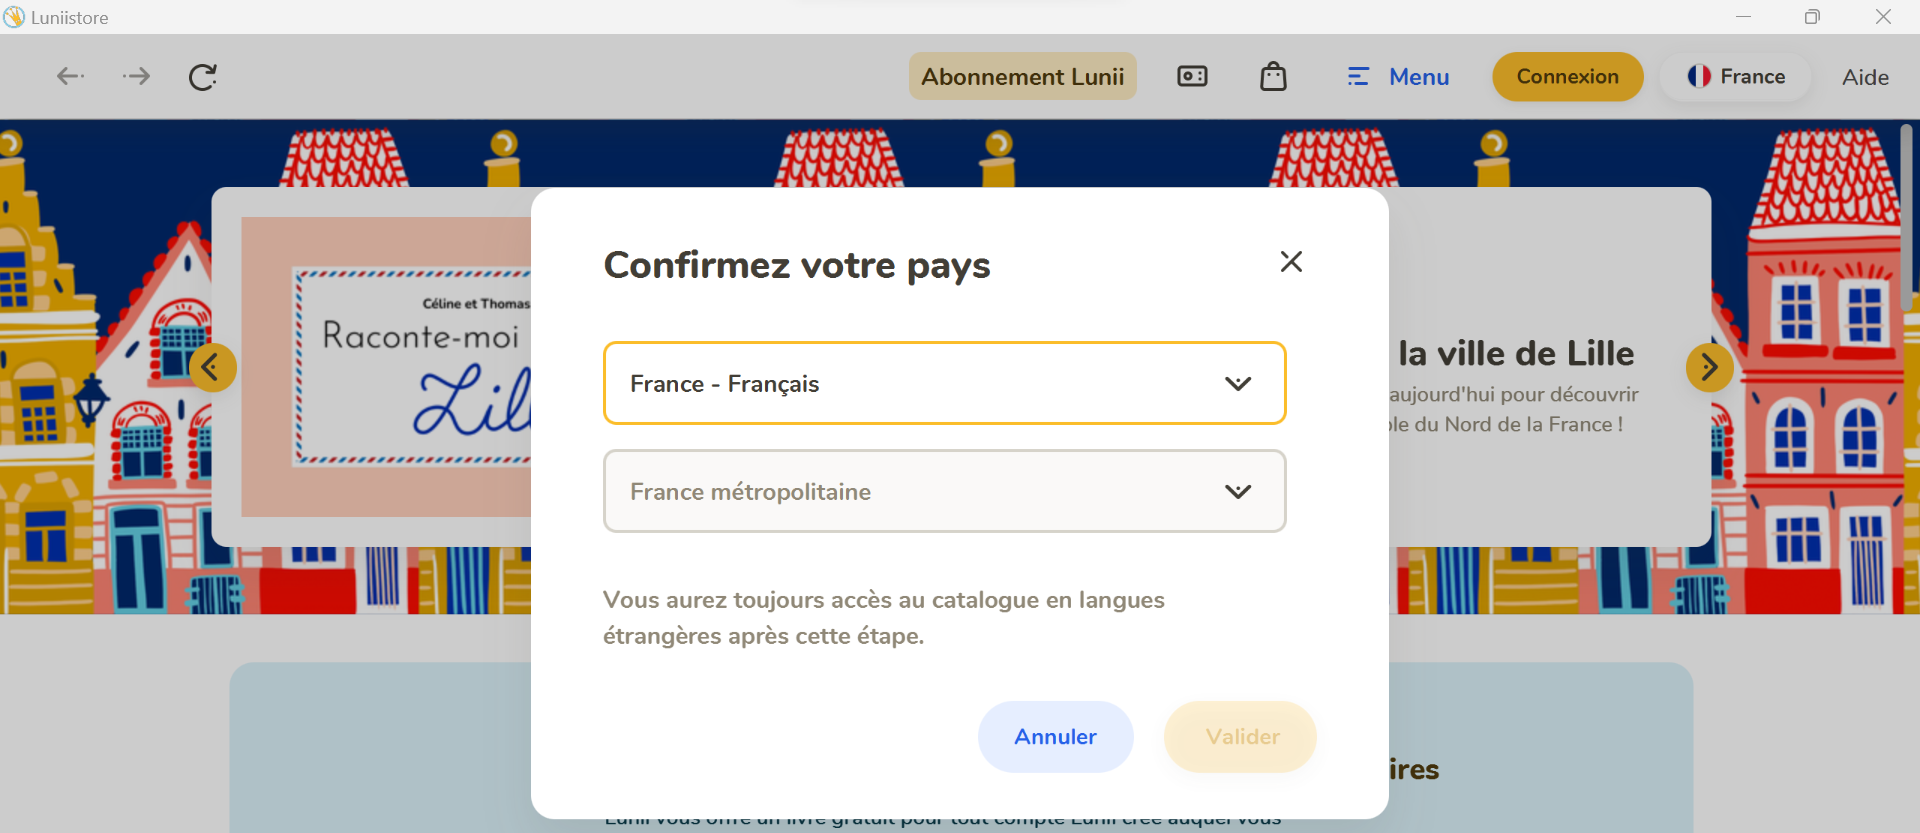Image resolution: width=1920 pixels, height=833 pixels.
Task: Expand the France métropolitaine dropdown
Action: 944,491
